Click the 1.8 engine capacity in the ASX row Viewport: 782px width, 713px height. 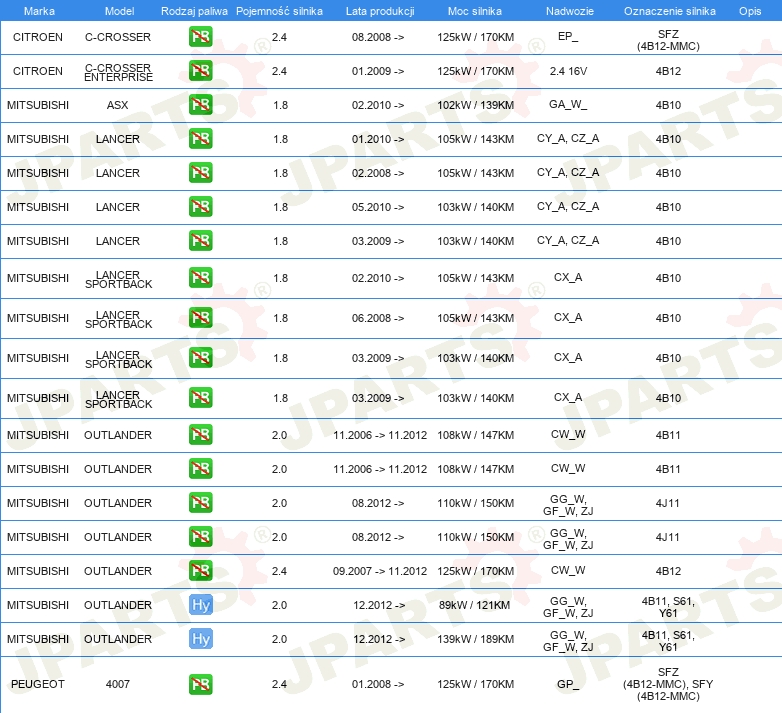(x=281, y=105)
